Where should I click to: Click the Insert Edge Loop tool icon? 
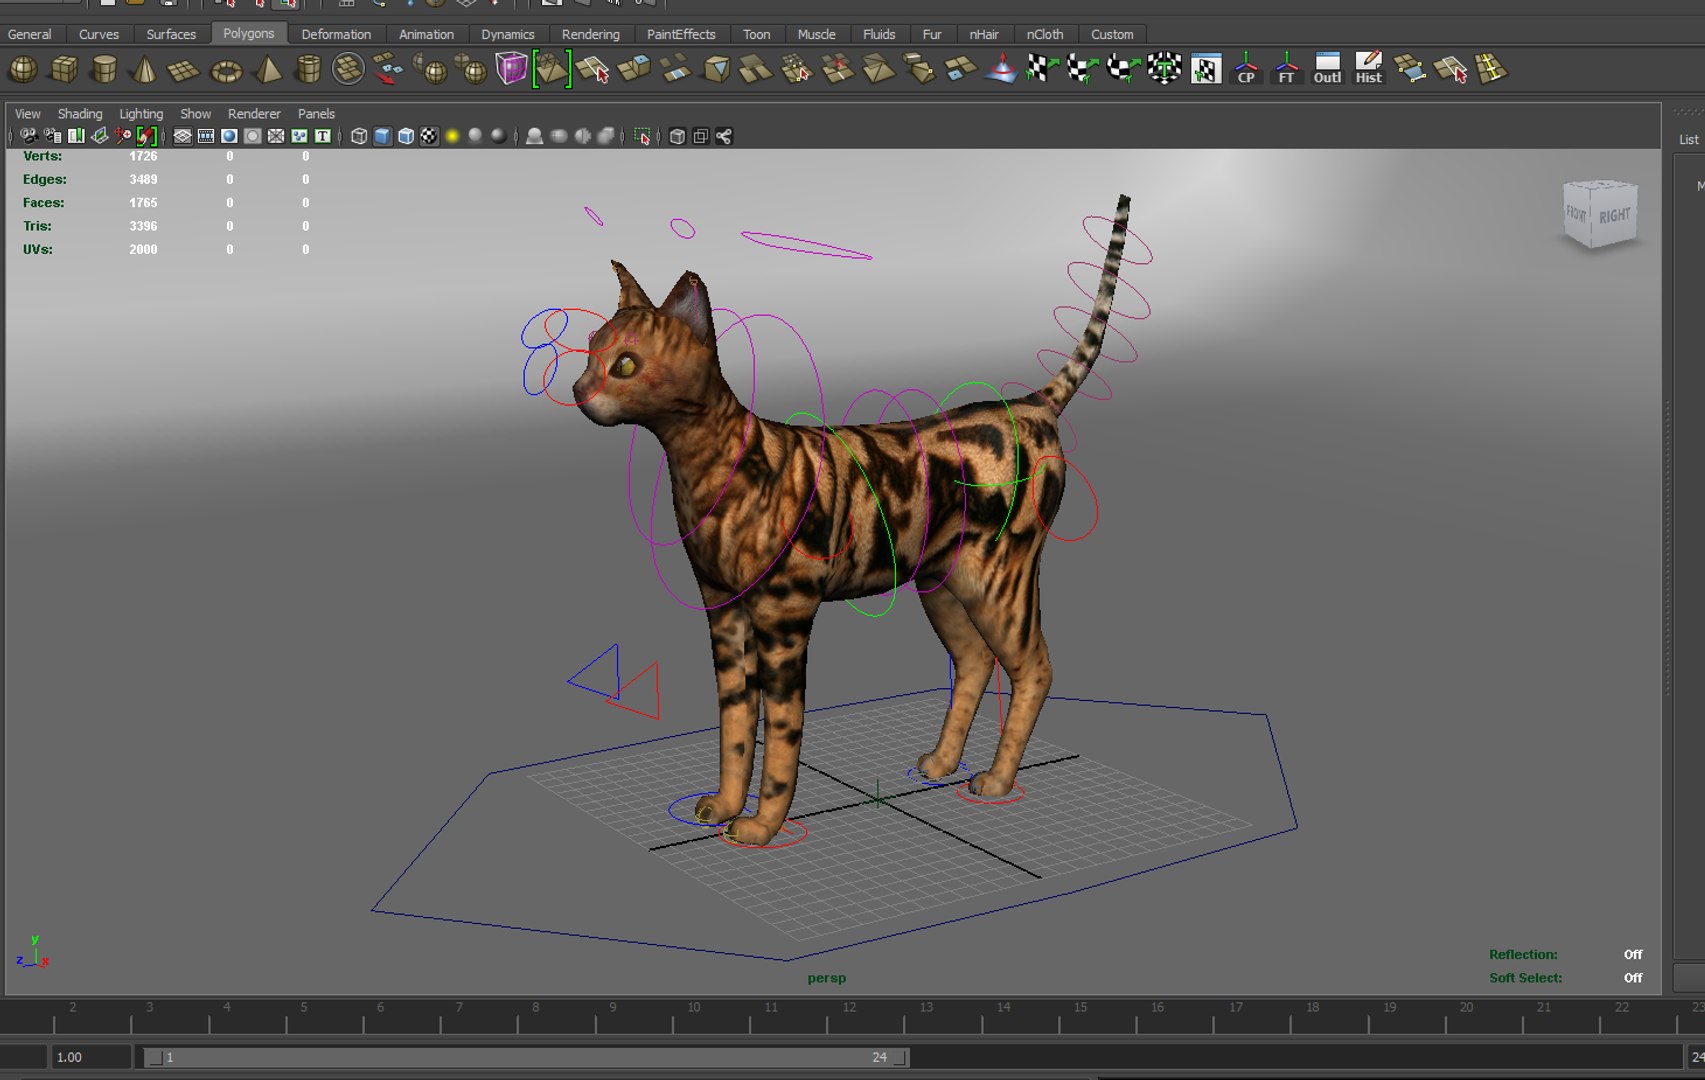[x=1491, y=69]
